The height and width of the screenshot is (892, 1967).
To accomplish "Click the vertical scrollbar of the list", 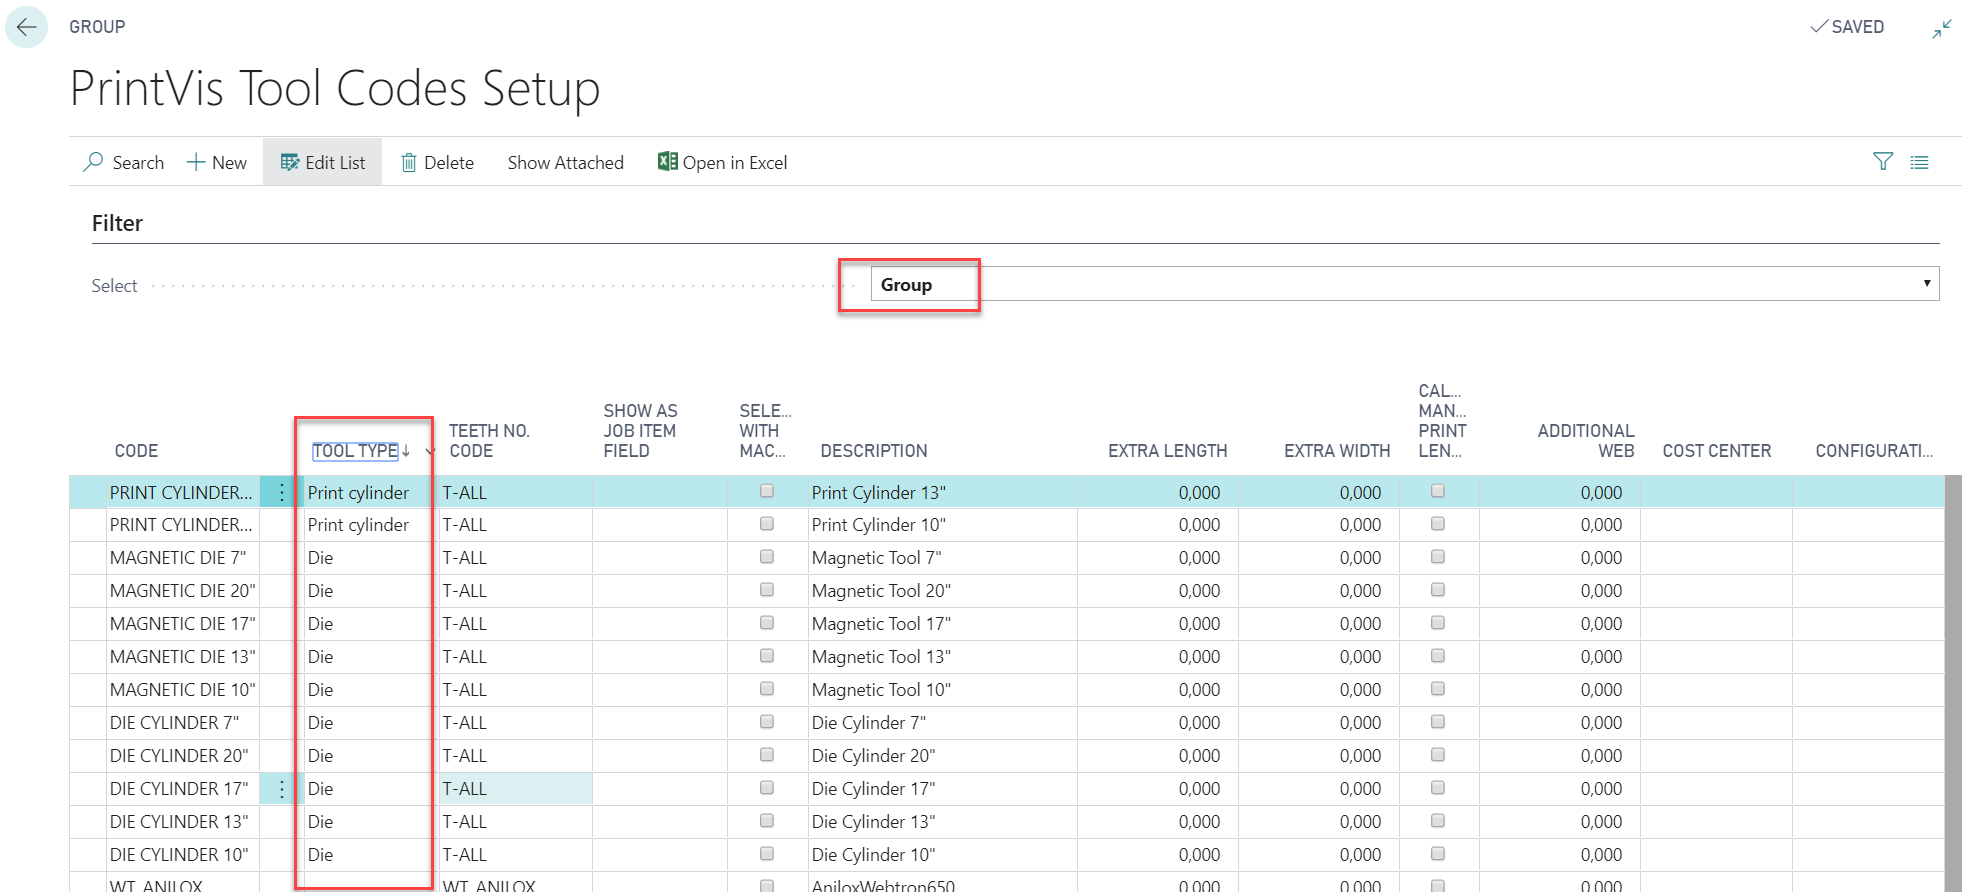I will click(1953, 683).
